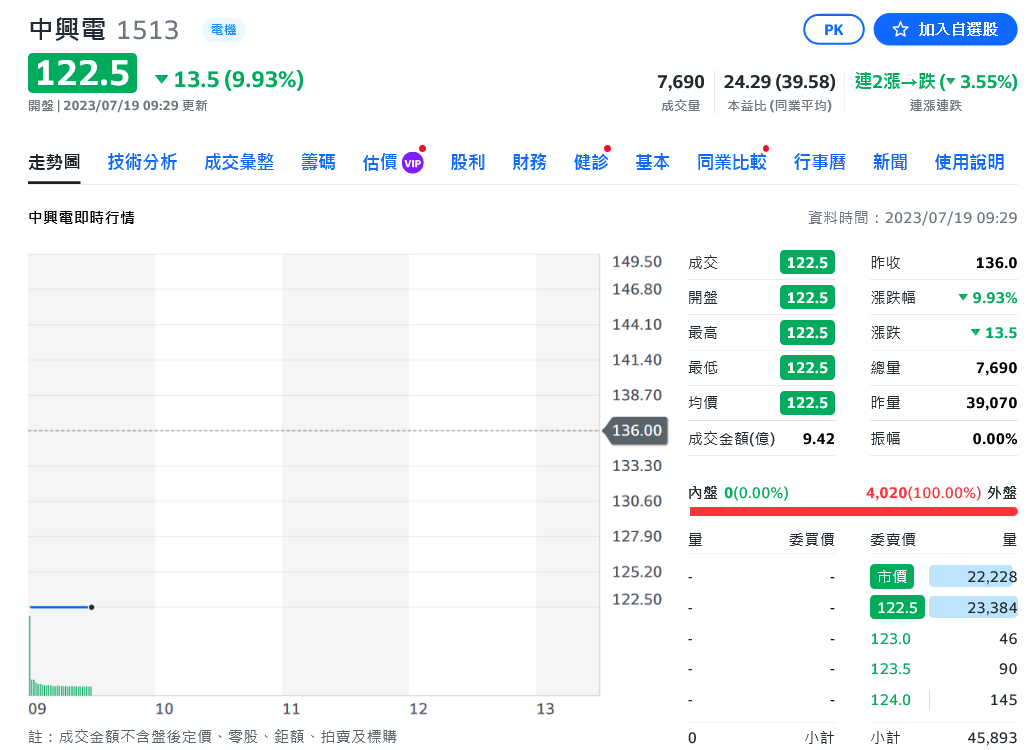Switch to the 成交彙整 tab
The height and width of the screenshot is (750, 1028).
click(239, 162)
